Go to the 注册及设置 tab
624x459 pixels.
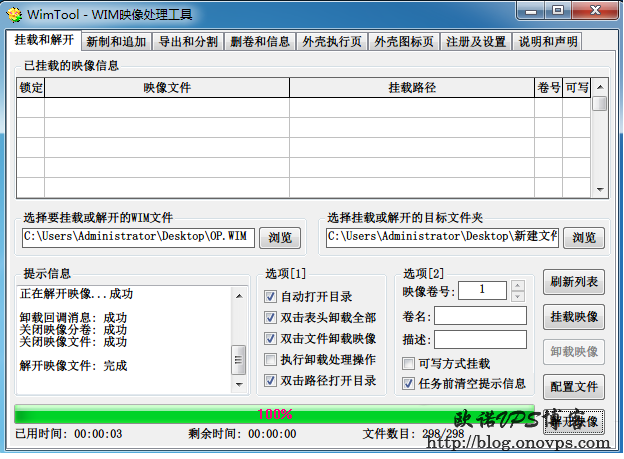click(x=476, y=42)
